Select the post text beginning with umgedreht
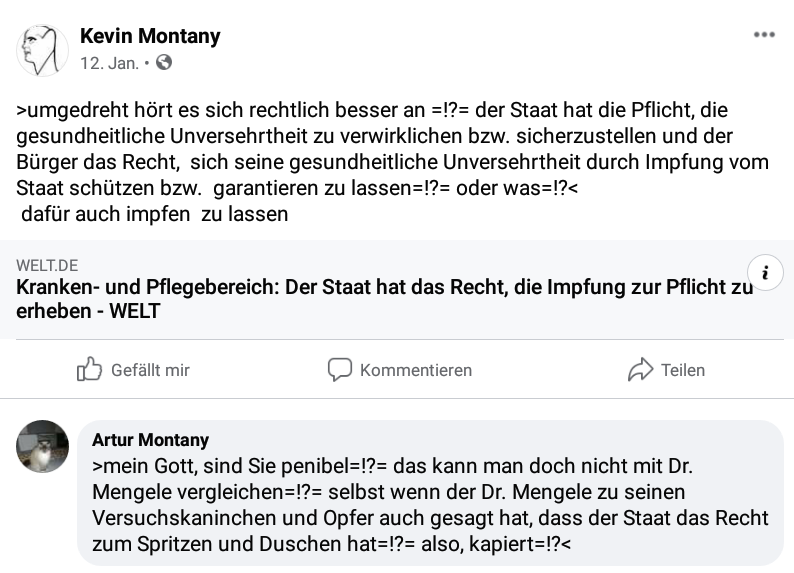This screenshot has width=794, height=573. click(x=392, y=149)
